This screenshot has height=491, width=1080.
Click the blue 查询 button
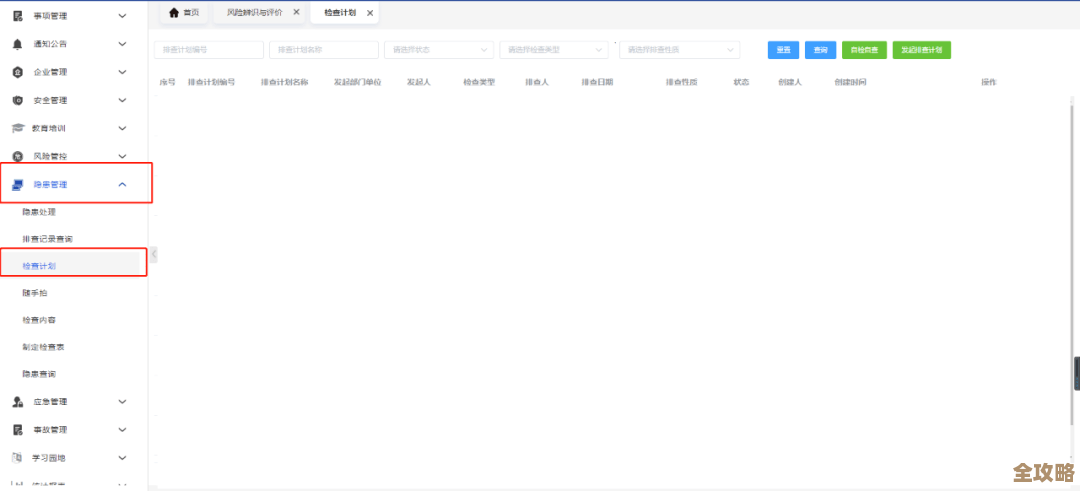[x=820, y=50]
